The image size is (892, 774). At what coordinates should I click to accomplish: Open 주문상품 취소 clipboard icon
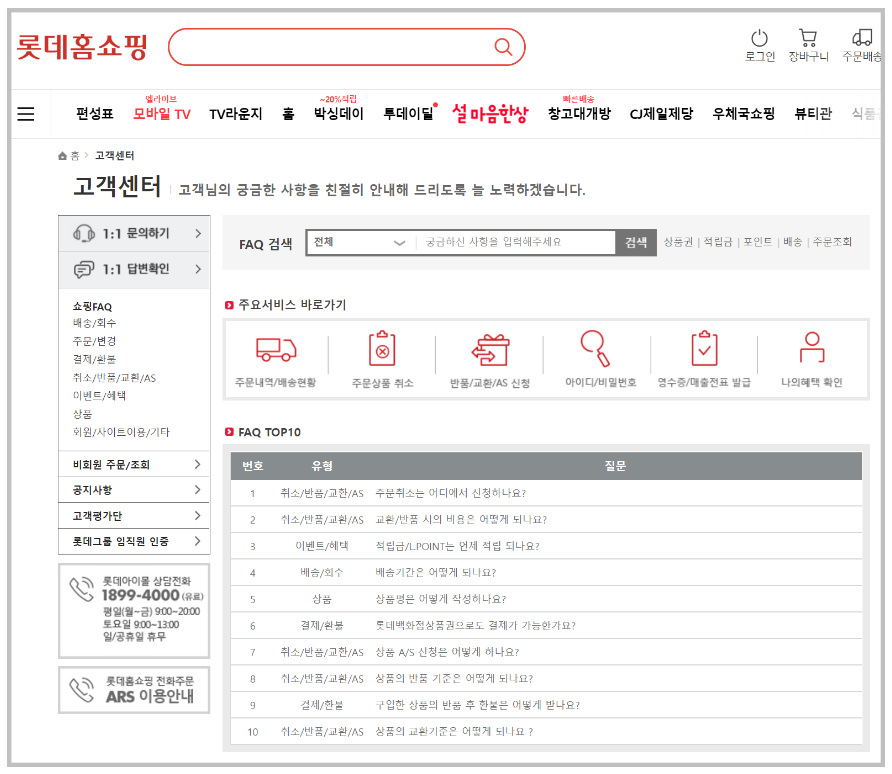click(x=382, y=348)
